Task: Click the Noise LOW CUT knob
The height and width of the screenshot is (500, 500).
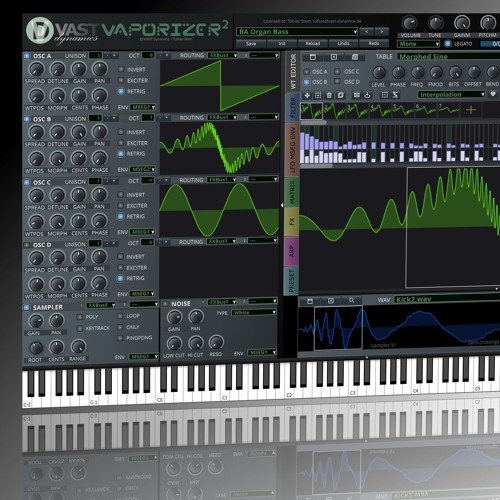Action: 174,343
